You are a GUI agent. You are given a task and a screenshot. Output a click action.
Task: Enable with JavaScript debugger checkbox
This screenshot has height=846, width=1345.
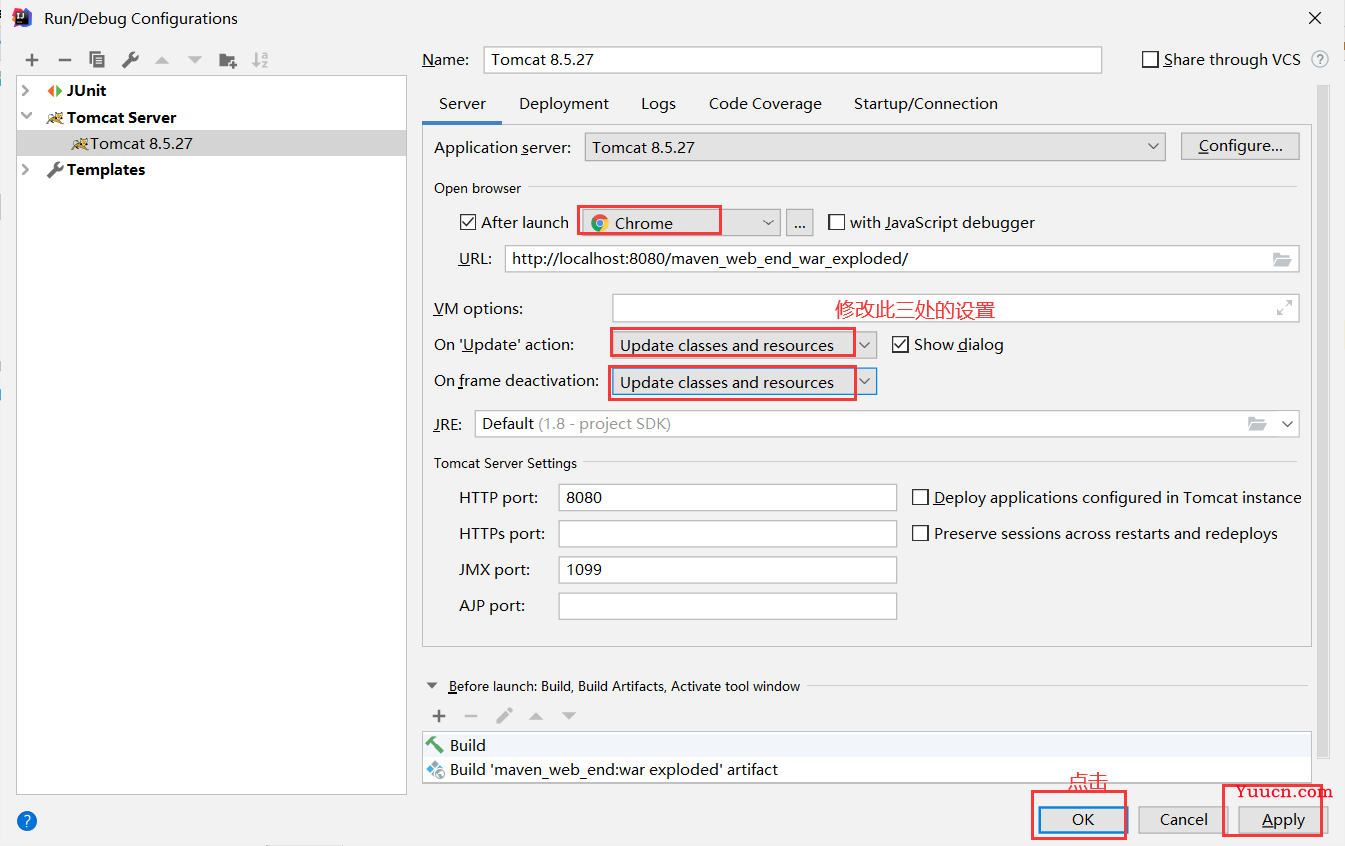(x=836, y=222)
